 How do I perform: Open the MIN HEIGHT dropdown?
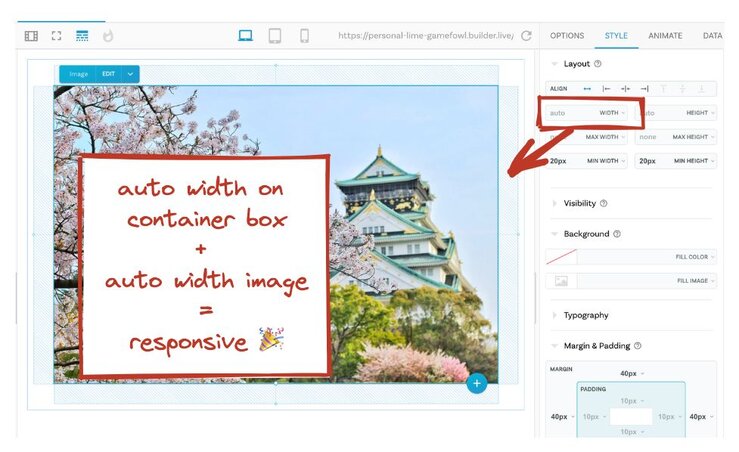tap(694, 161)
